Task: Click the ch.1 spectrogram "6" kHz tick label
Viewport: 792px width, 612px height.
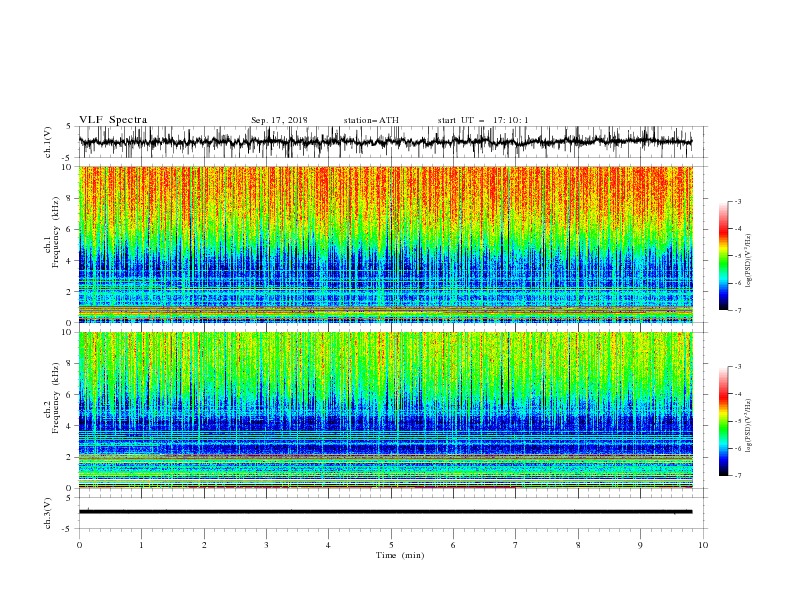Action: (x=69, y=229)
